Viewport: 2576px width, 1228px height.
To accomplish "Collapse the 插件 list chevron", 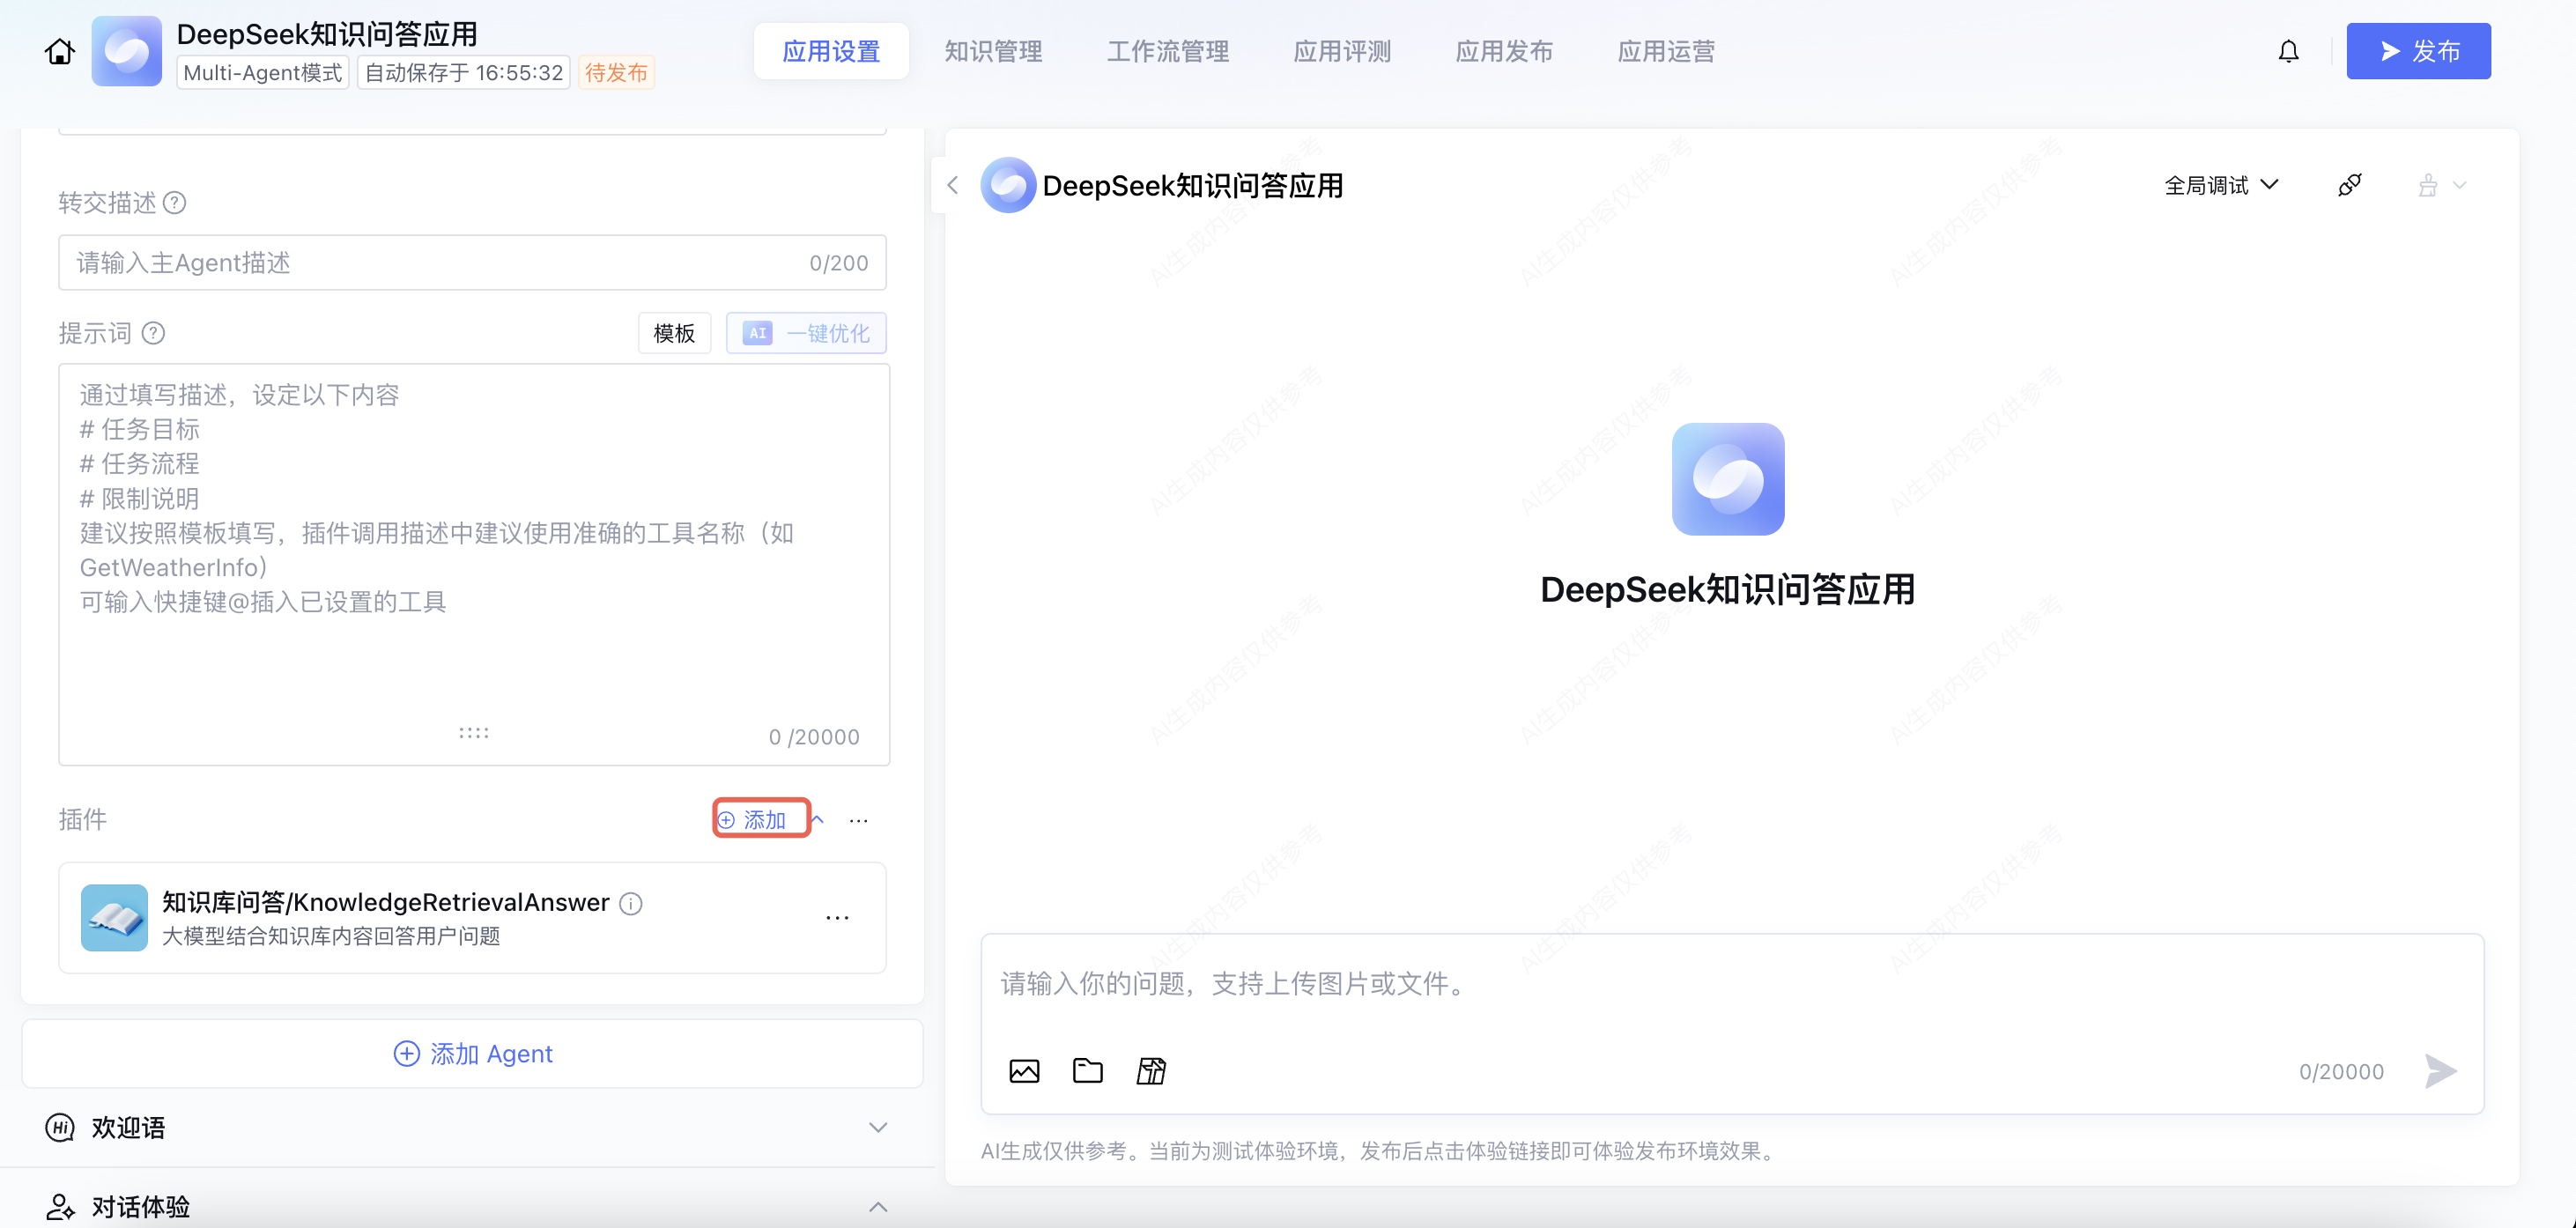I will (818, 819).
